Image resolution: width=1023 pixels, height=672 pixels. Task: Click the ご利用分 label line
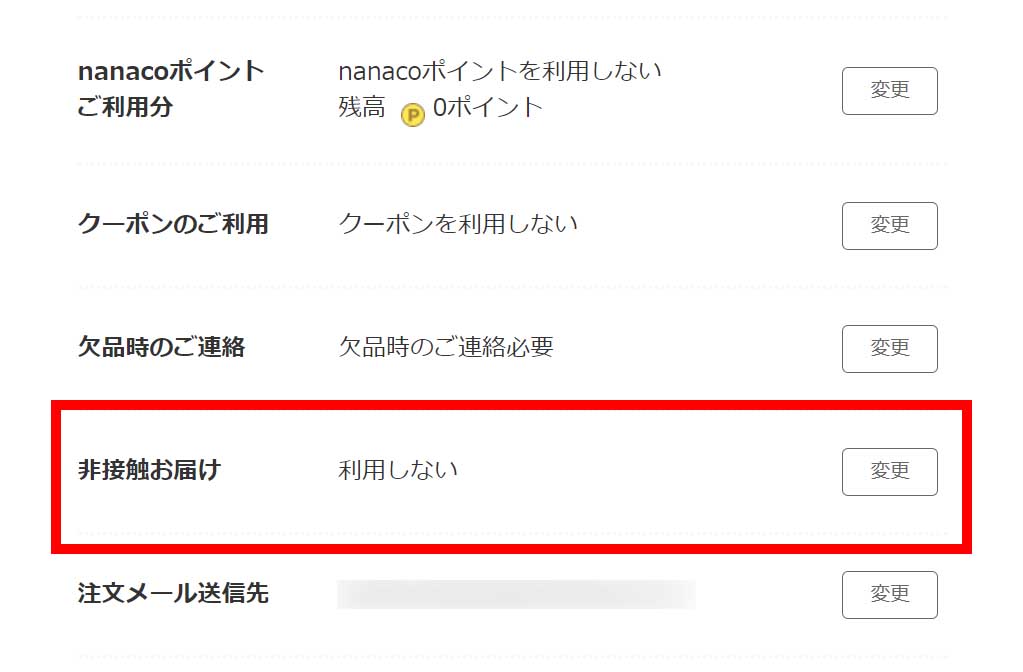tap(125, 107)
